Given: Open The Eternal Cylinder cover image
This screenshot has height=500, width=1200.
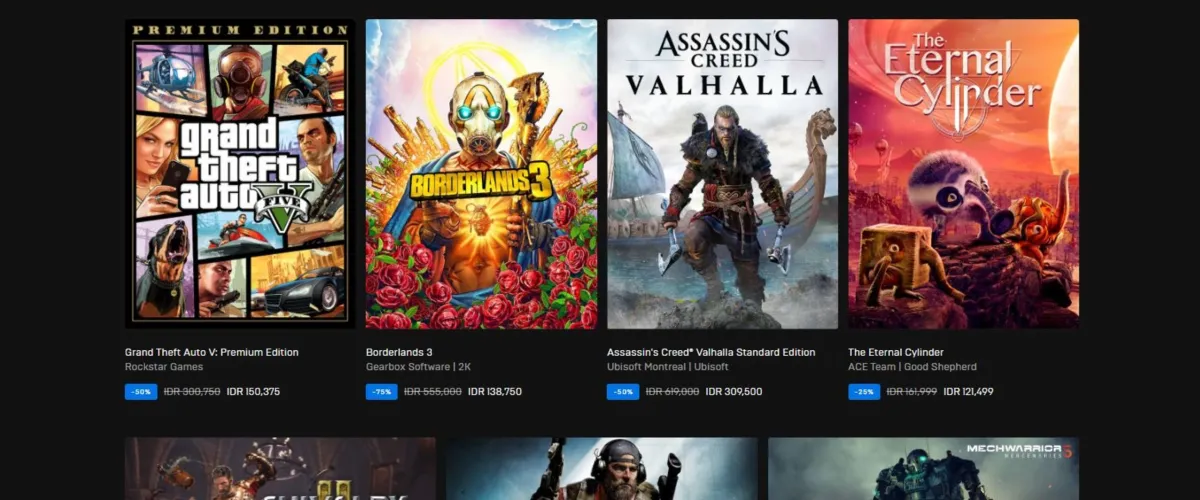Looking at the screenshot, I should tap(963, 174).
